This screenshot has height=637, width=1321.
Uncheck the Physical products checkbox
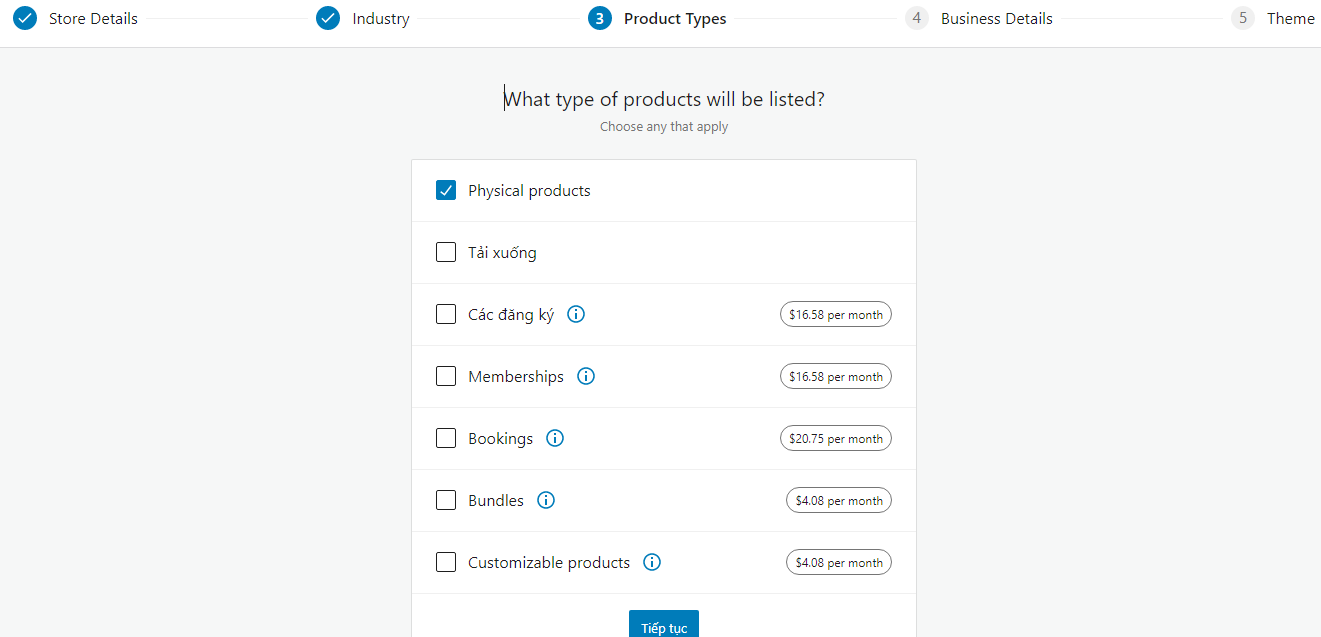446,190
